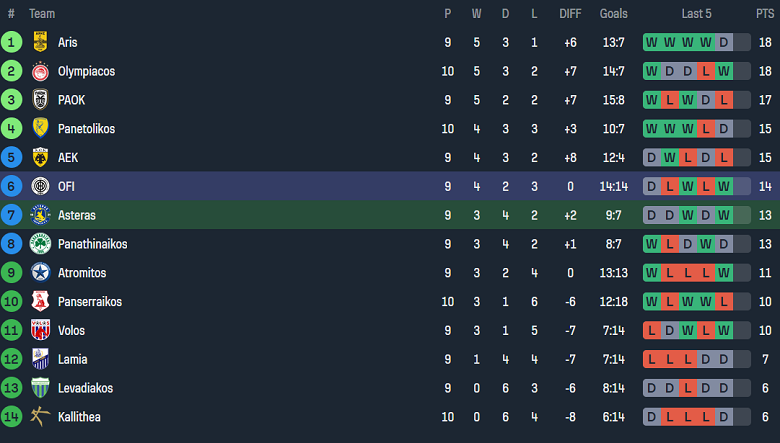Sort standings by Goals column header

(x=613, y=14)
